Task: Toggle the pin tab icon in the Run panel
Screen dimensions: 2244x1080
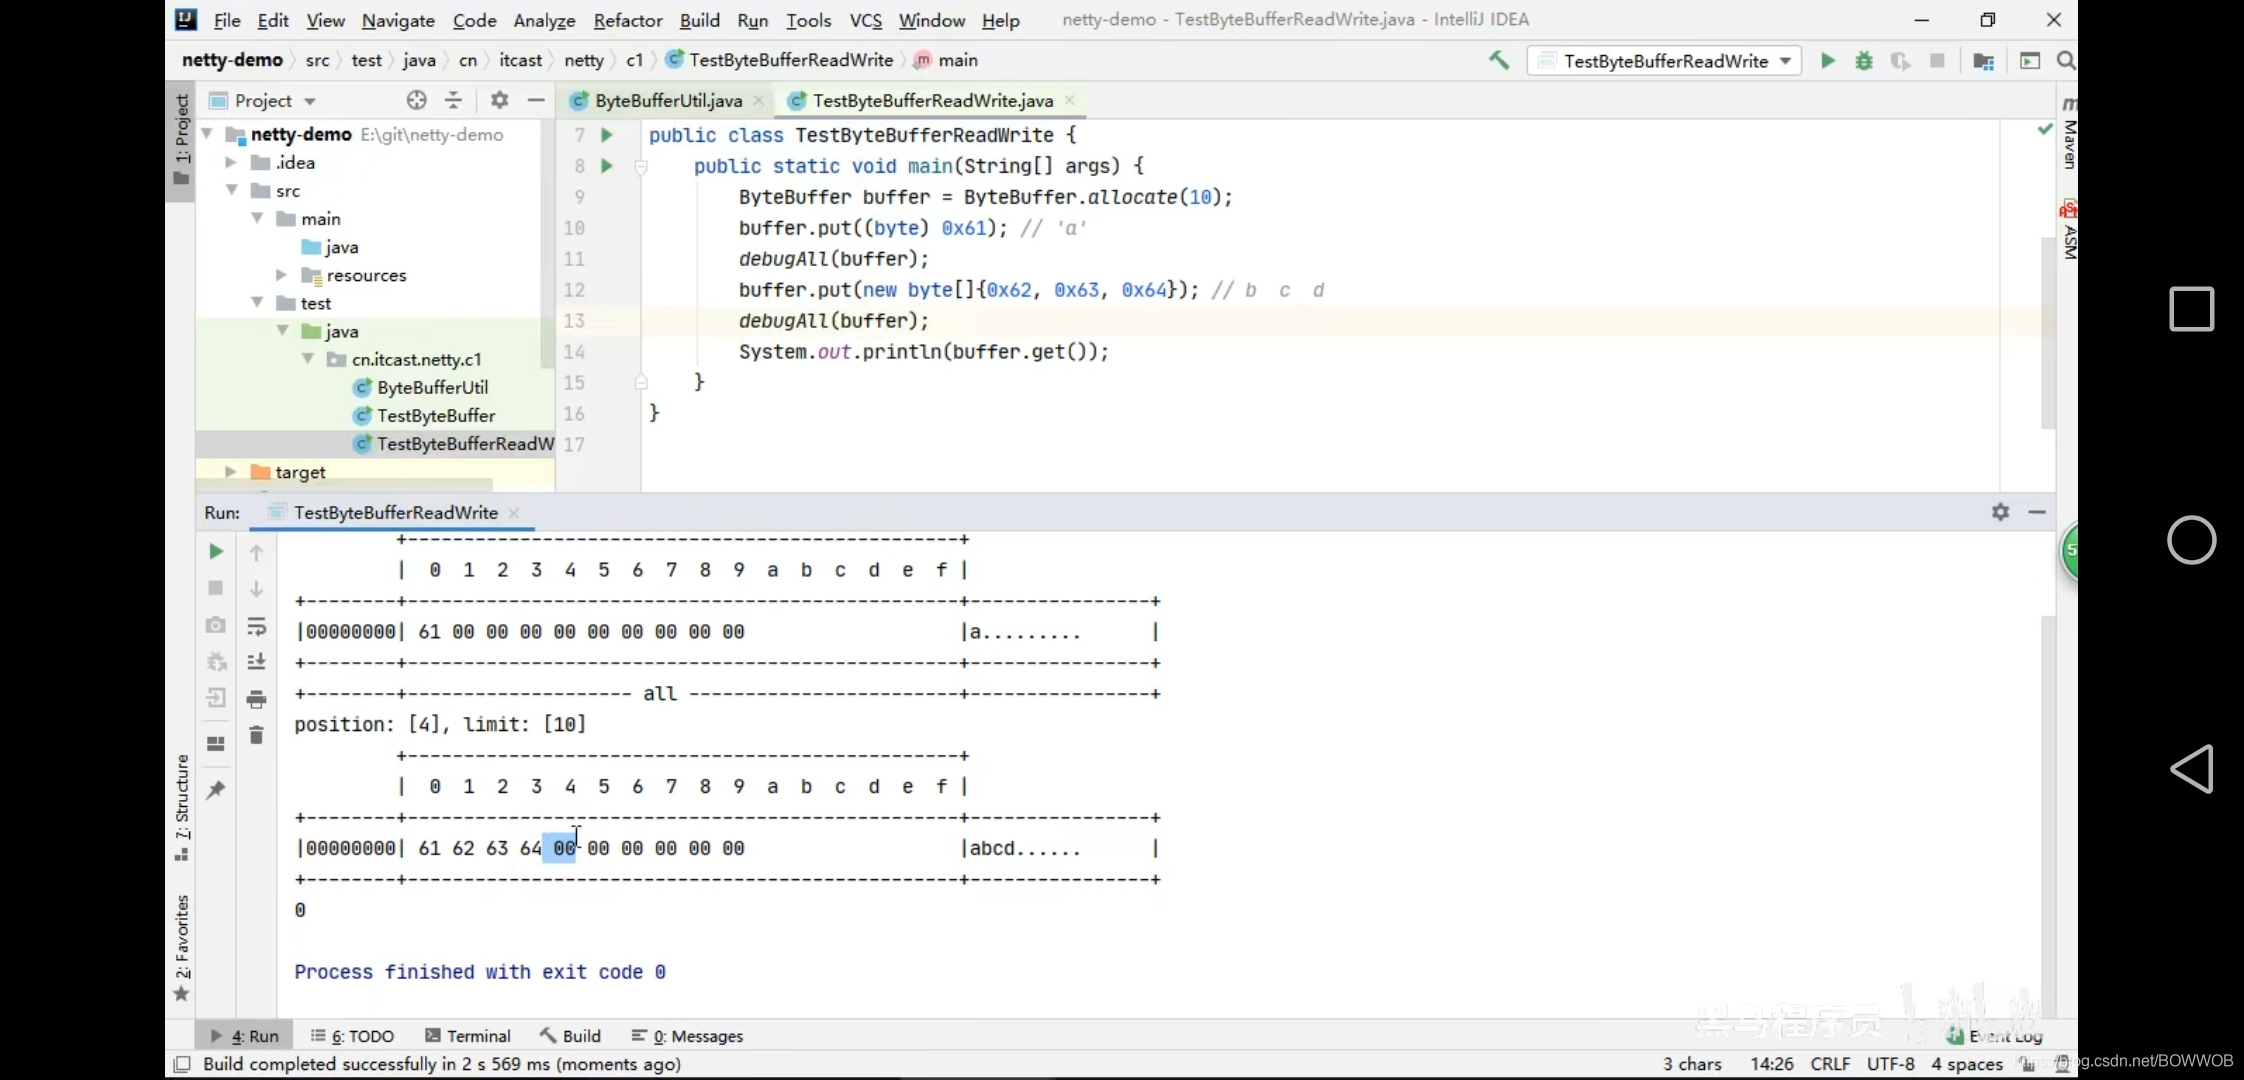Action: (x=215, y=790)
